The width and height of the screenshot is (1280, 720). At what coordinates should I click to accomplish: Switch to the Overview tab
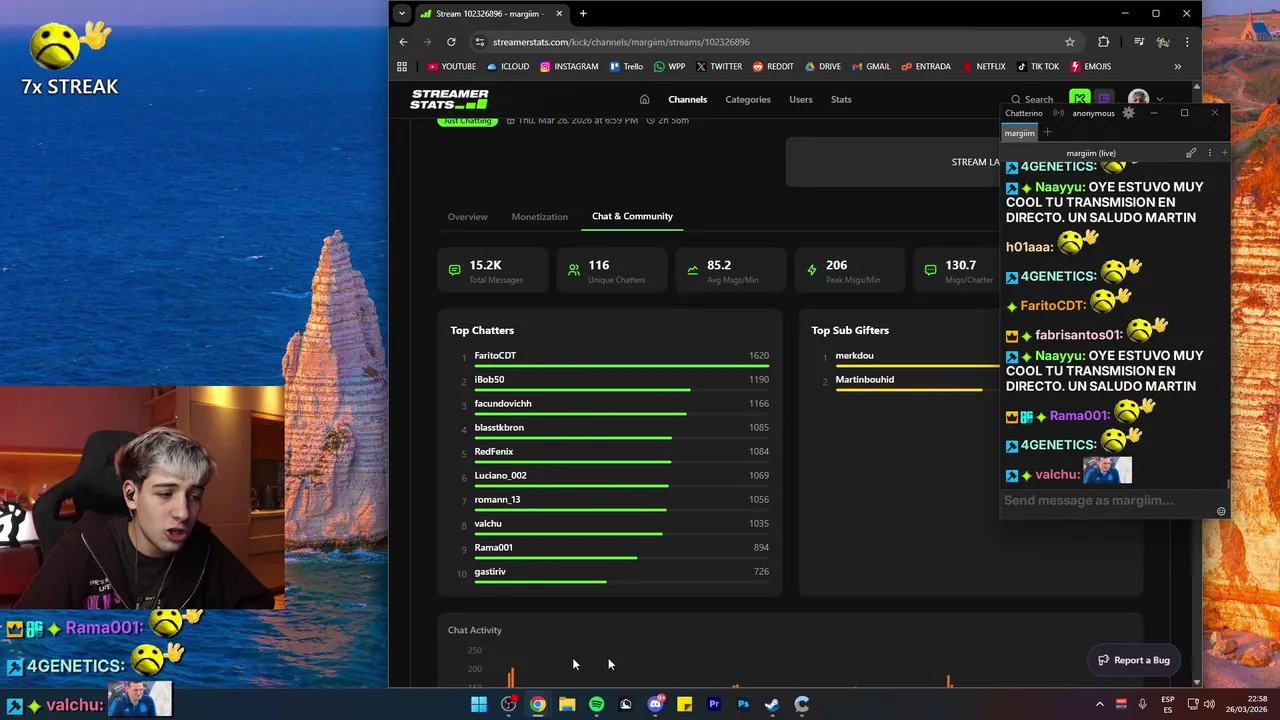(467, 217)
